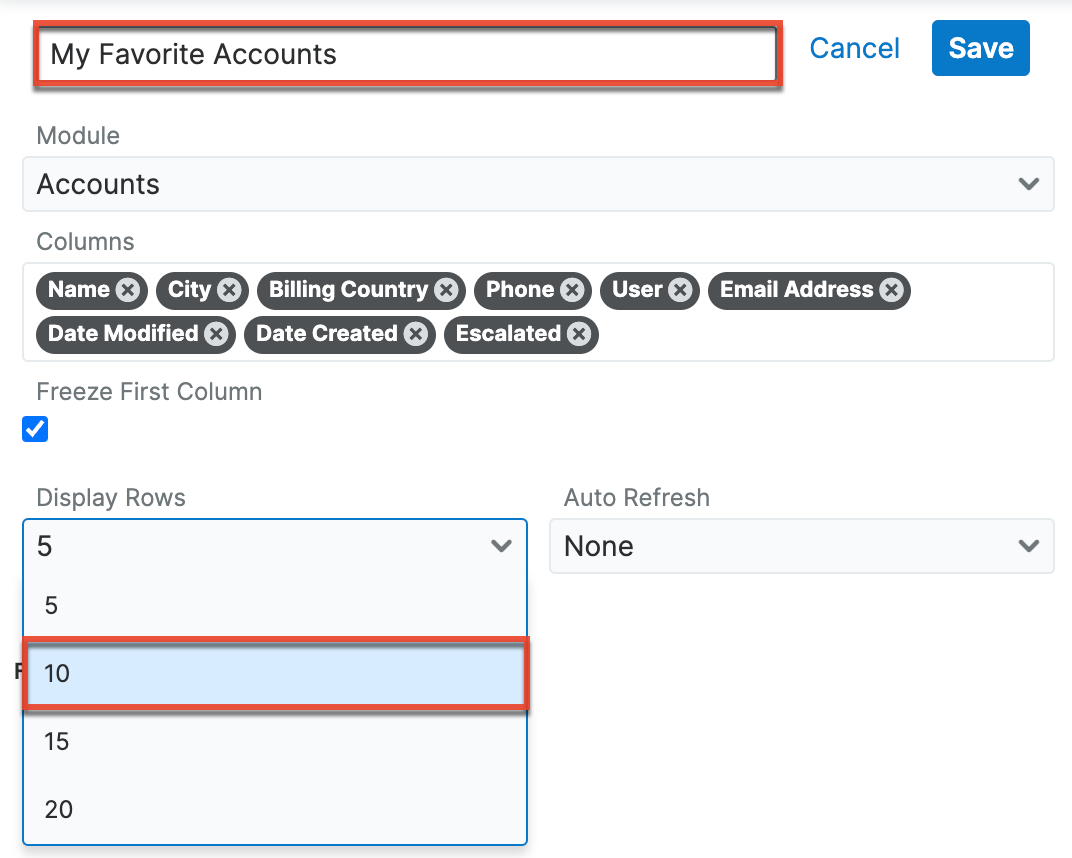Remove the Name column tag
1072x858 pixels.
click(x=128, y=290)
